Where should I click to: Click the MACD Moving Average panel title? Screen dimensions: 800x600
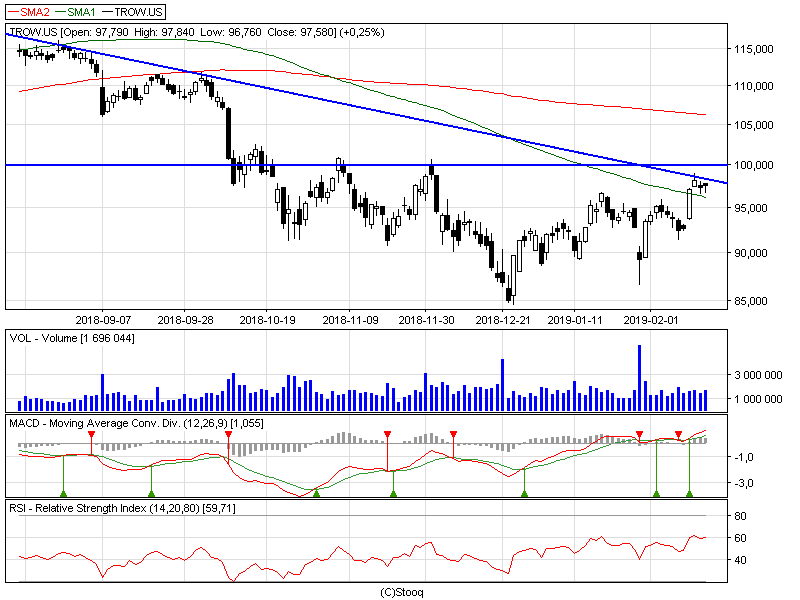coord(136,423)
